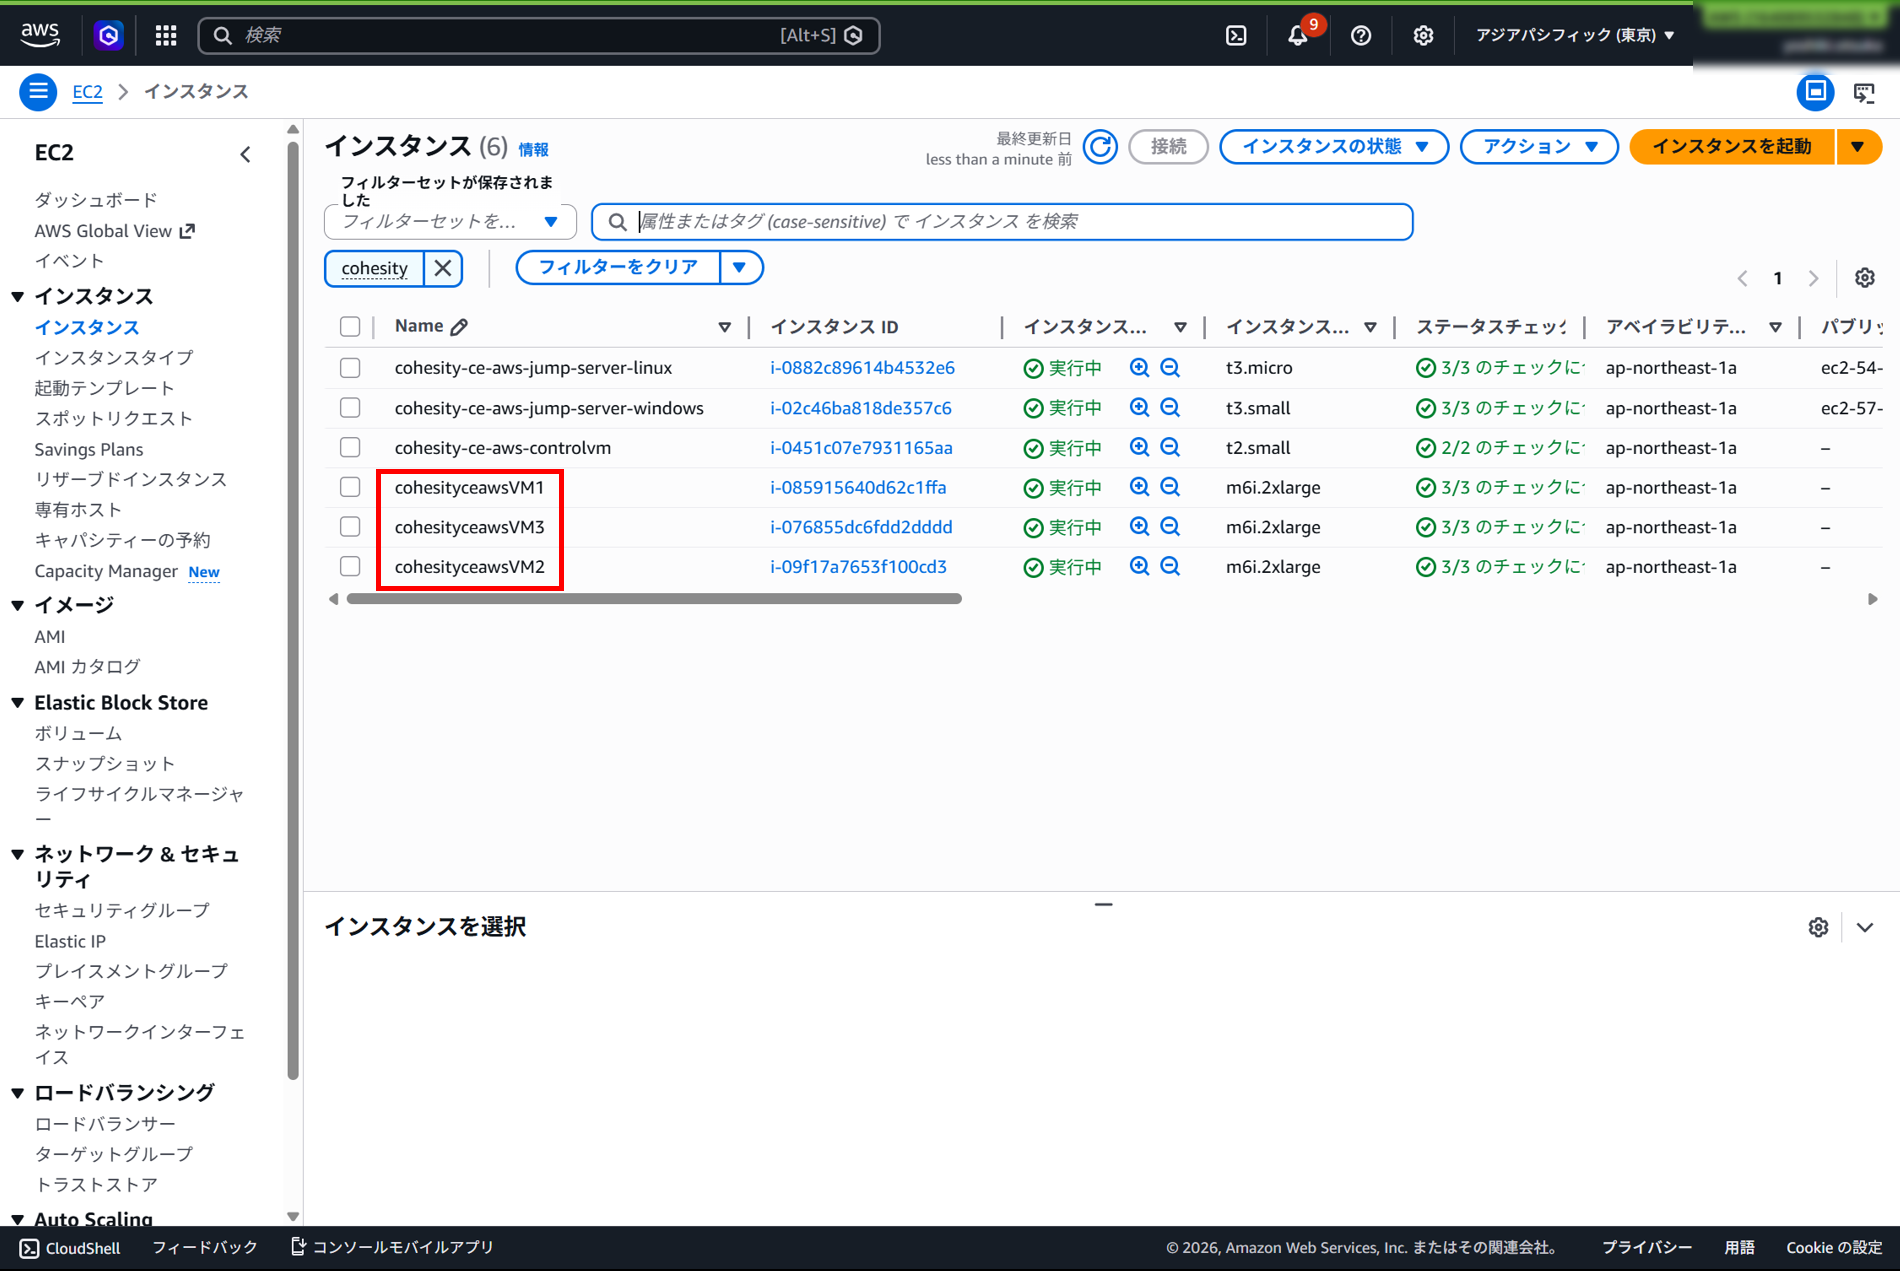Click the Clear Filters button
The height and width of the screenshot is (1271, 1900).
(x=618, y=267)
